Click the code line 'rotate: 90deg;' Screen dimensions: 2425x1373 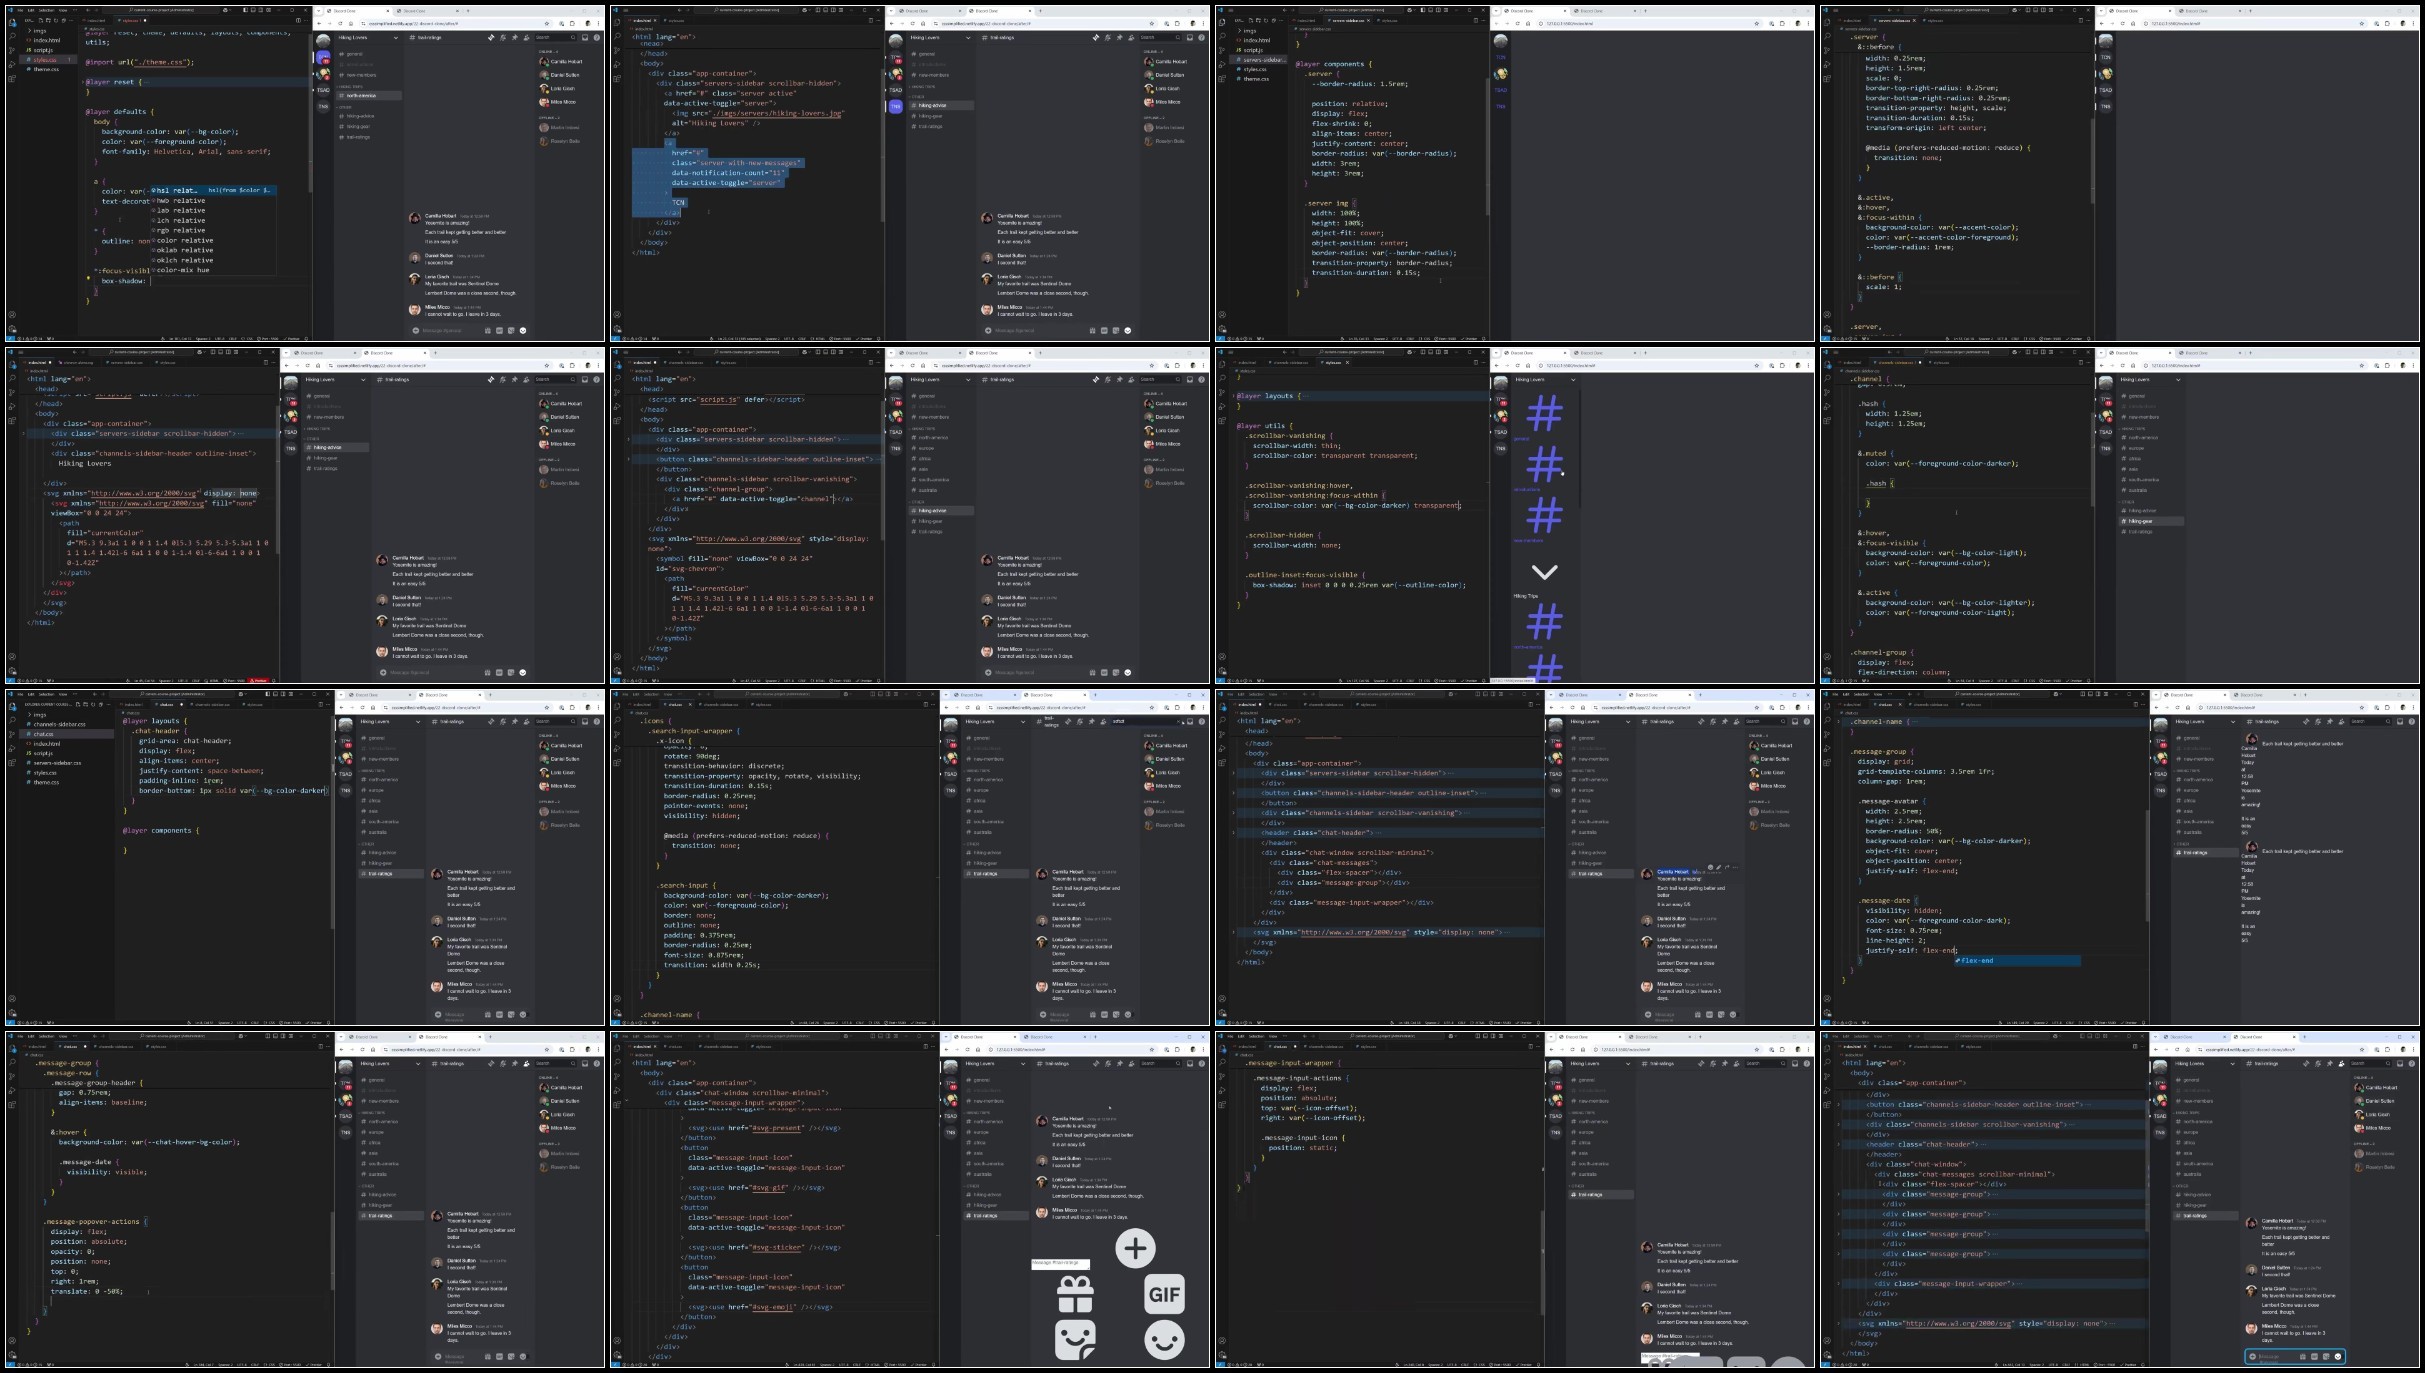click(691, 756)
